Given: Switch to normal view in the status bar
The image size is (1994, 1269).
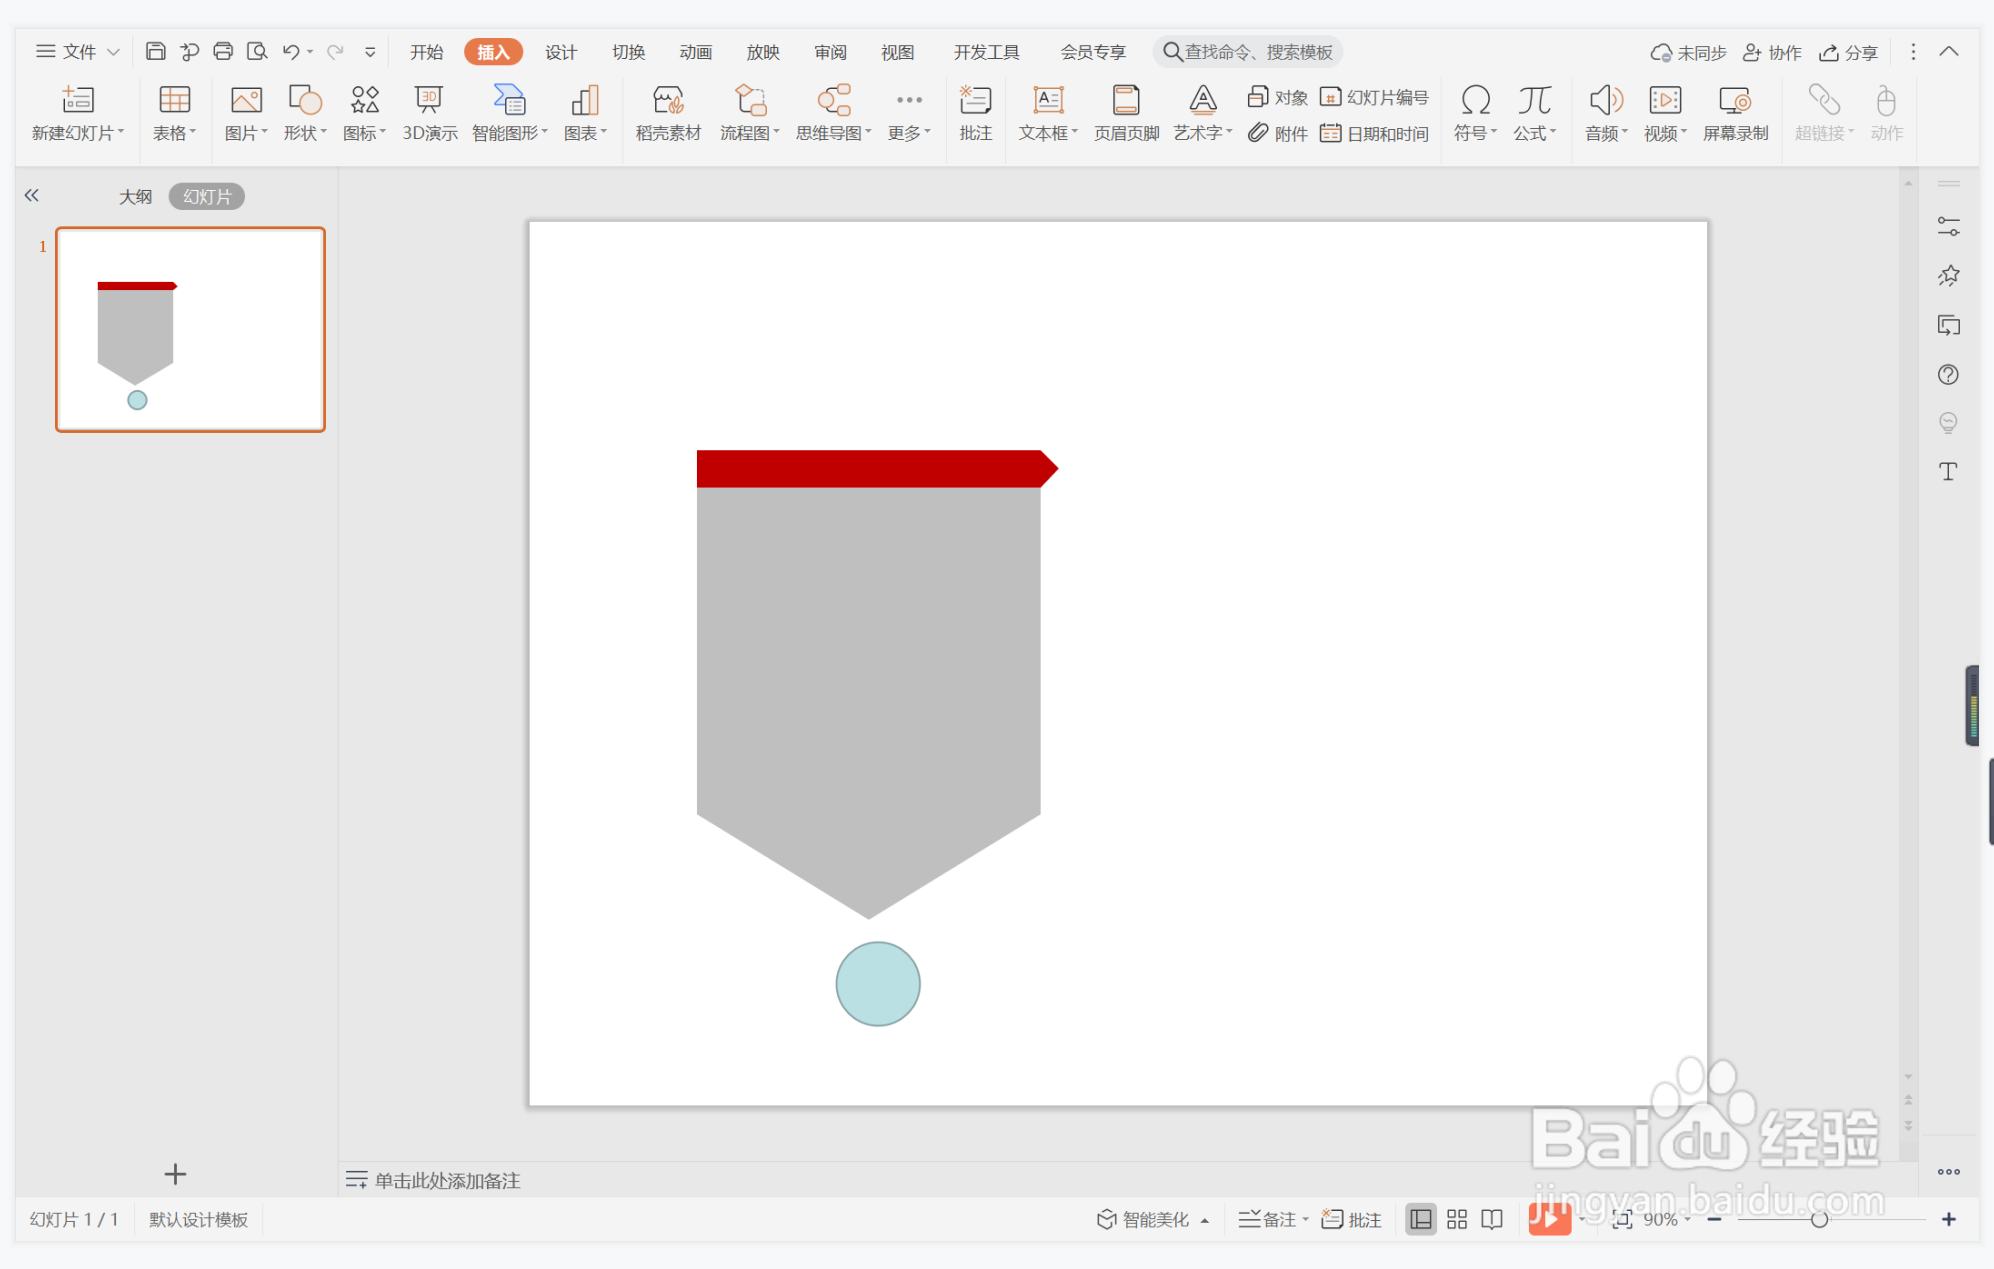Looking at the screenshot, I should pyautogui.click(x=1420, y=1219).
